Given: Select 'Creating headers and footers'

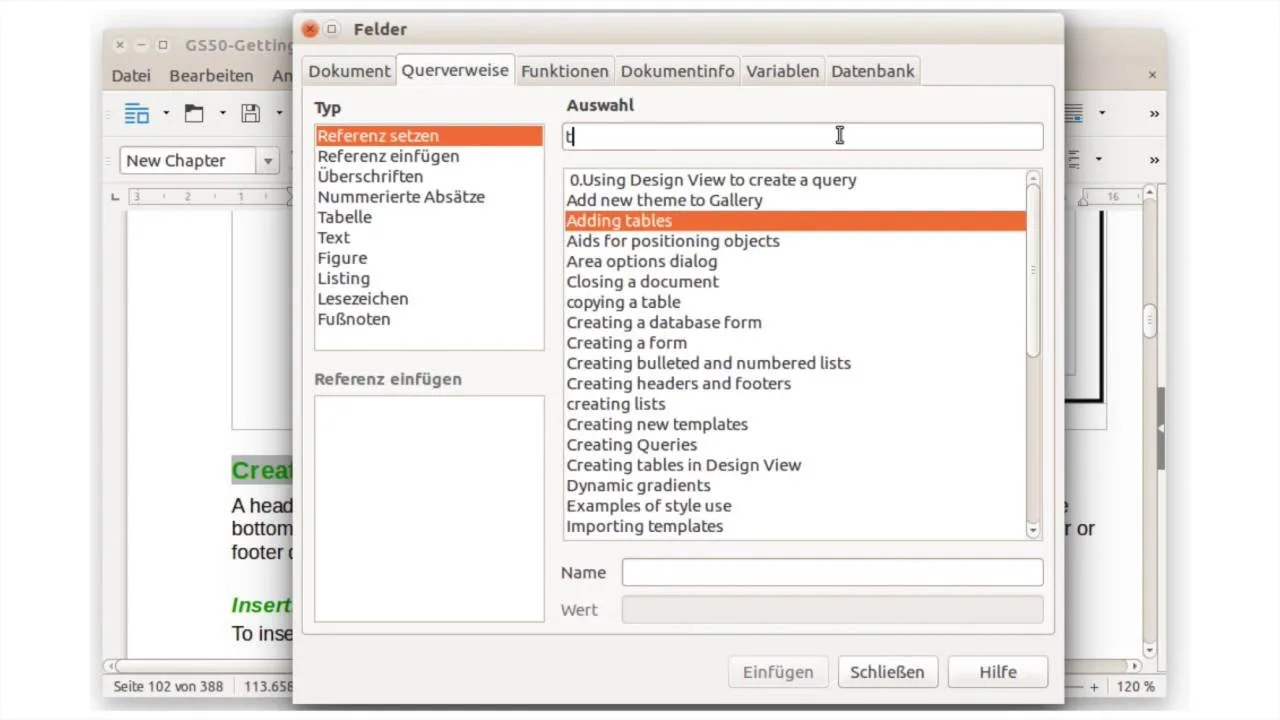Looking at the screenshot, I should pos(795,383).
